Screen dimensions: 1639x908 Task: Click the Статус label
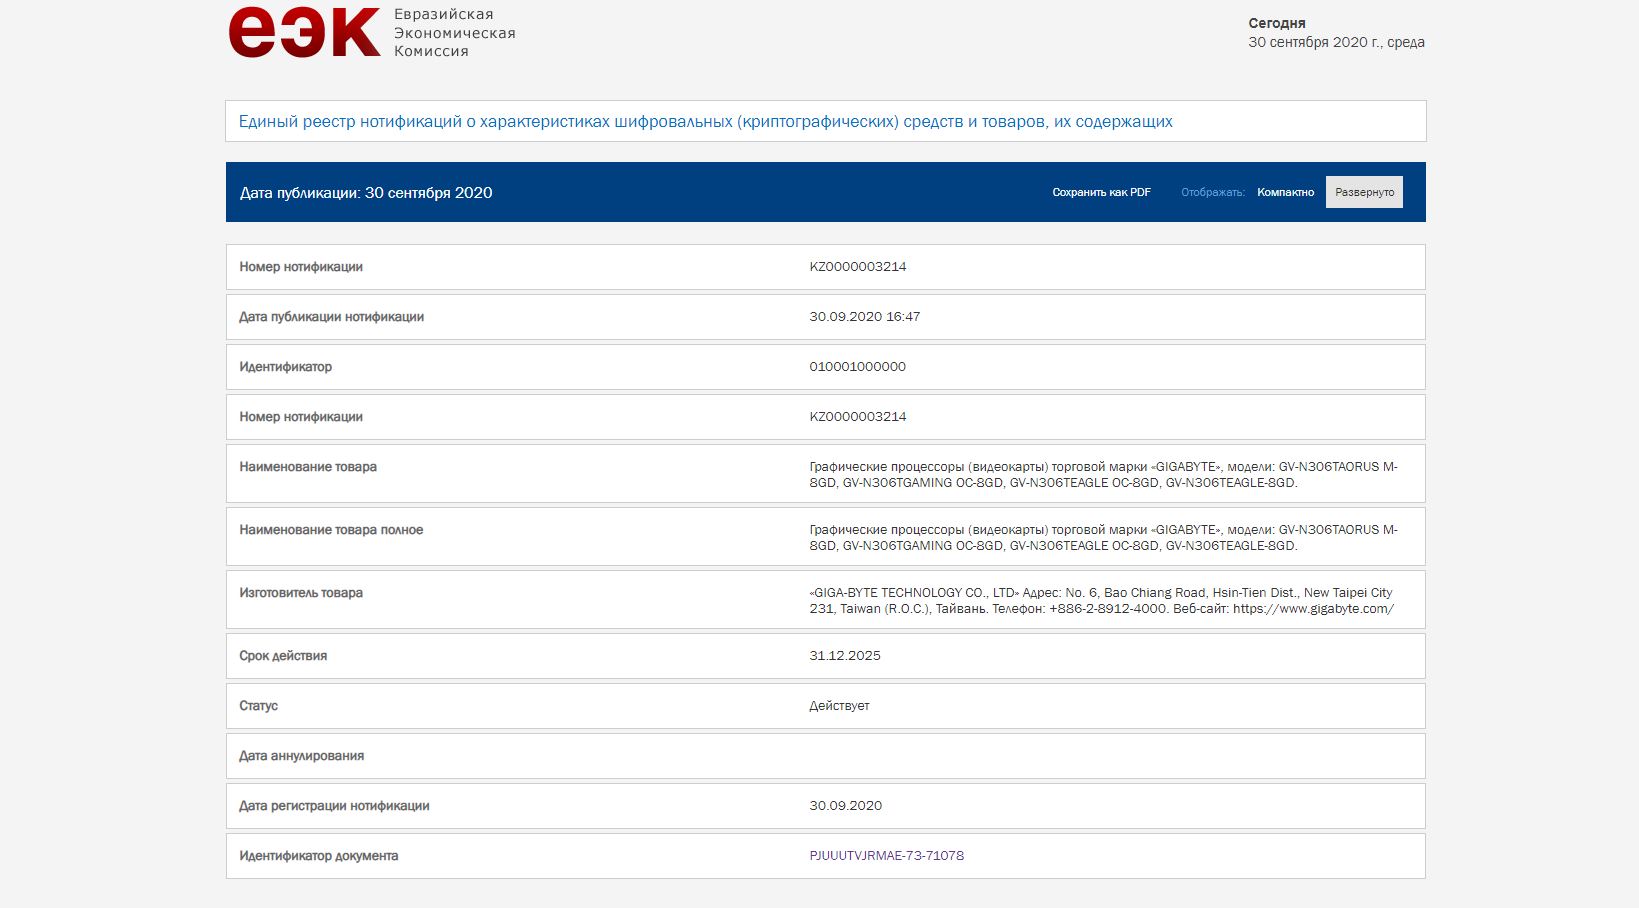click(258, 706)
